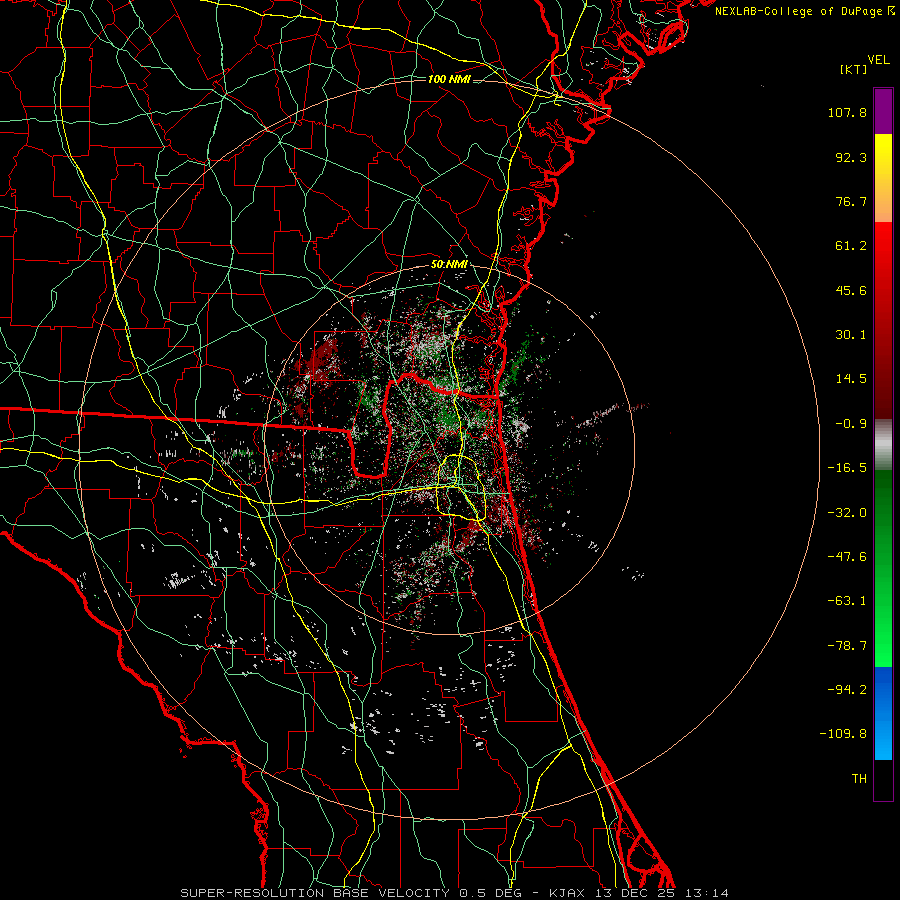Viewport: 900px width, 900px height.
Task: Click the 30.1 scale value
Action: [851, 335]
